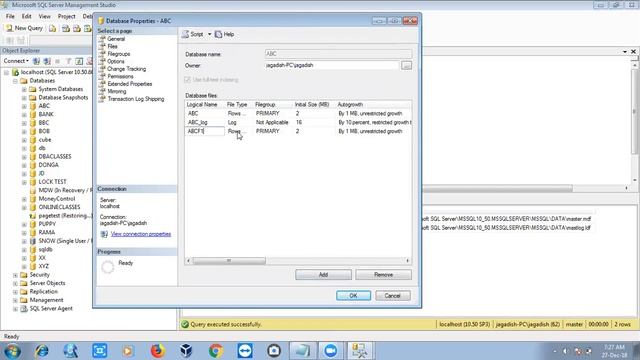Click the New Query toolbar button
640x360 pixels.
click(x=24, y=28)
